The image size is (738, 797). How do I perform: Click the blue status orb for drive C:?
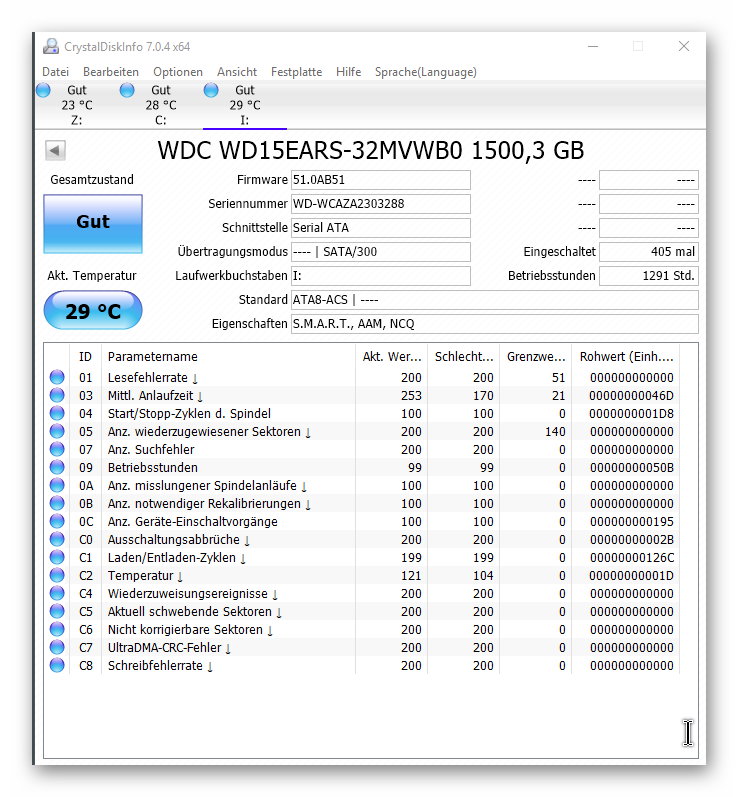coord(127,90)
